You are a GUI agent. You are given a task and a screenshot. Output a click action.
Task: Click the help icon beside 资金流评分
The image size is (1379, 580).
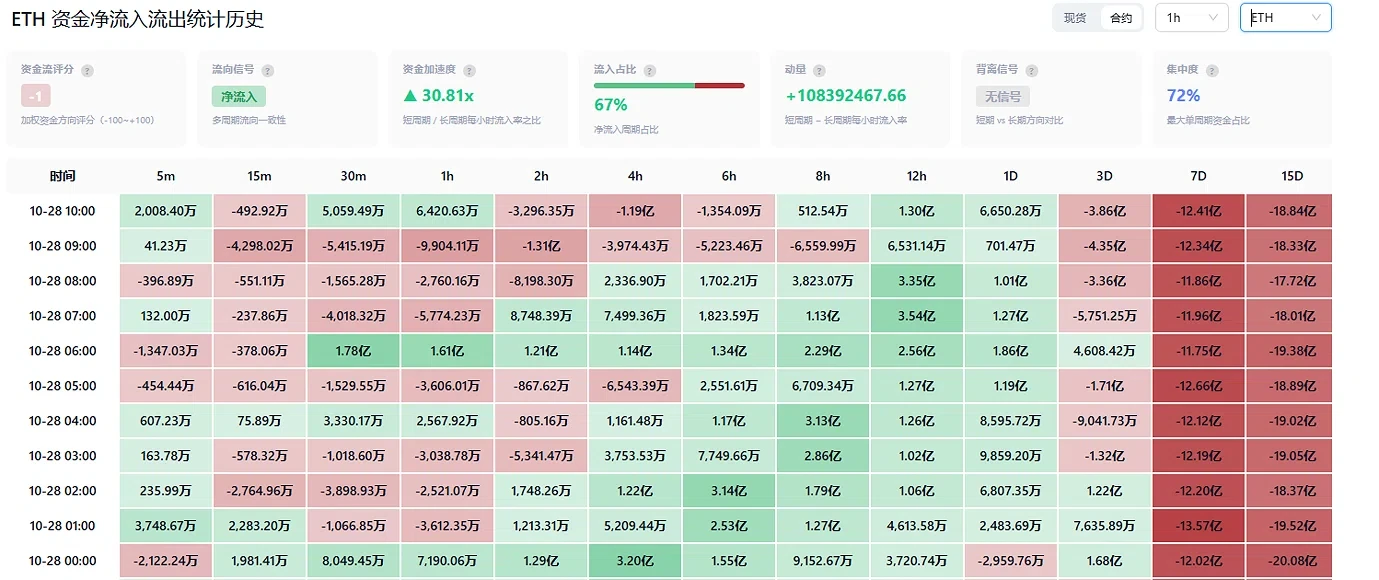(x=88, y=71)
